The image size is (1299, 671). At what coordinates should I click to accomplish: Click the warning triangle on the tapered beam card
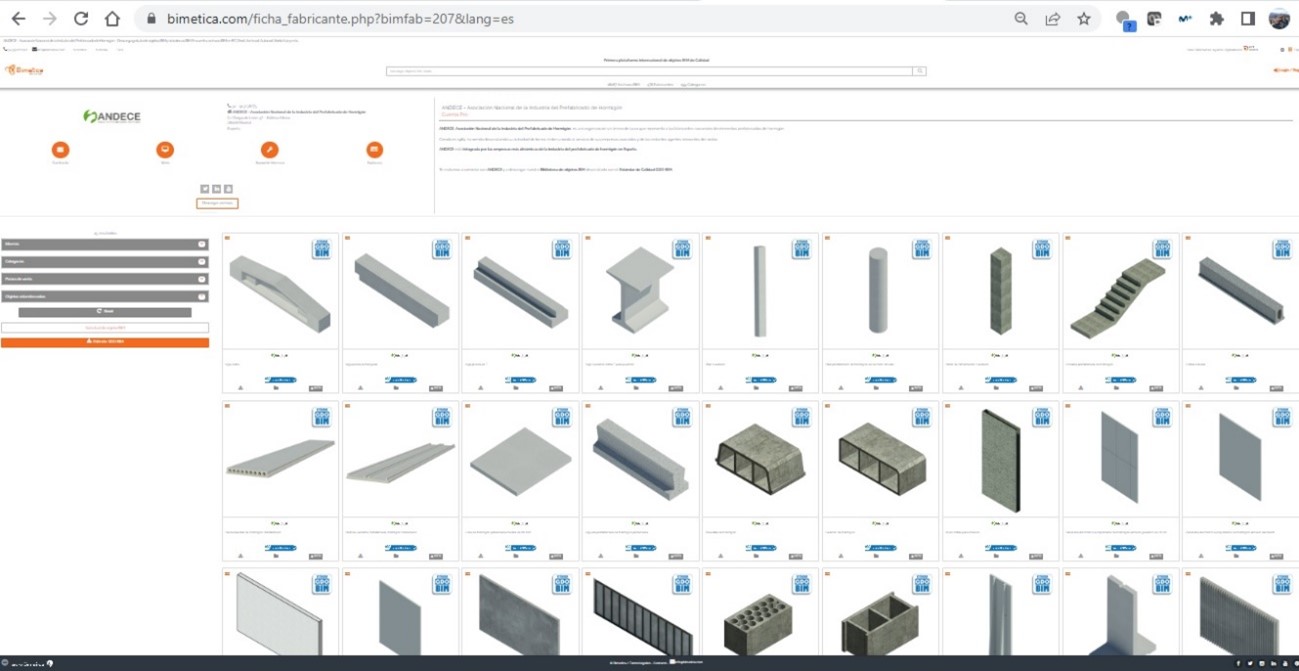coord(242,388)
